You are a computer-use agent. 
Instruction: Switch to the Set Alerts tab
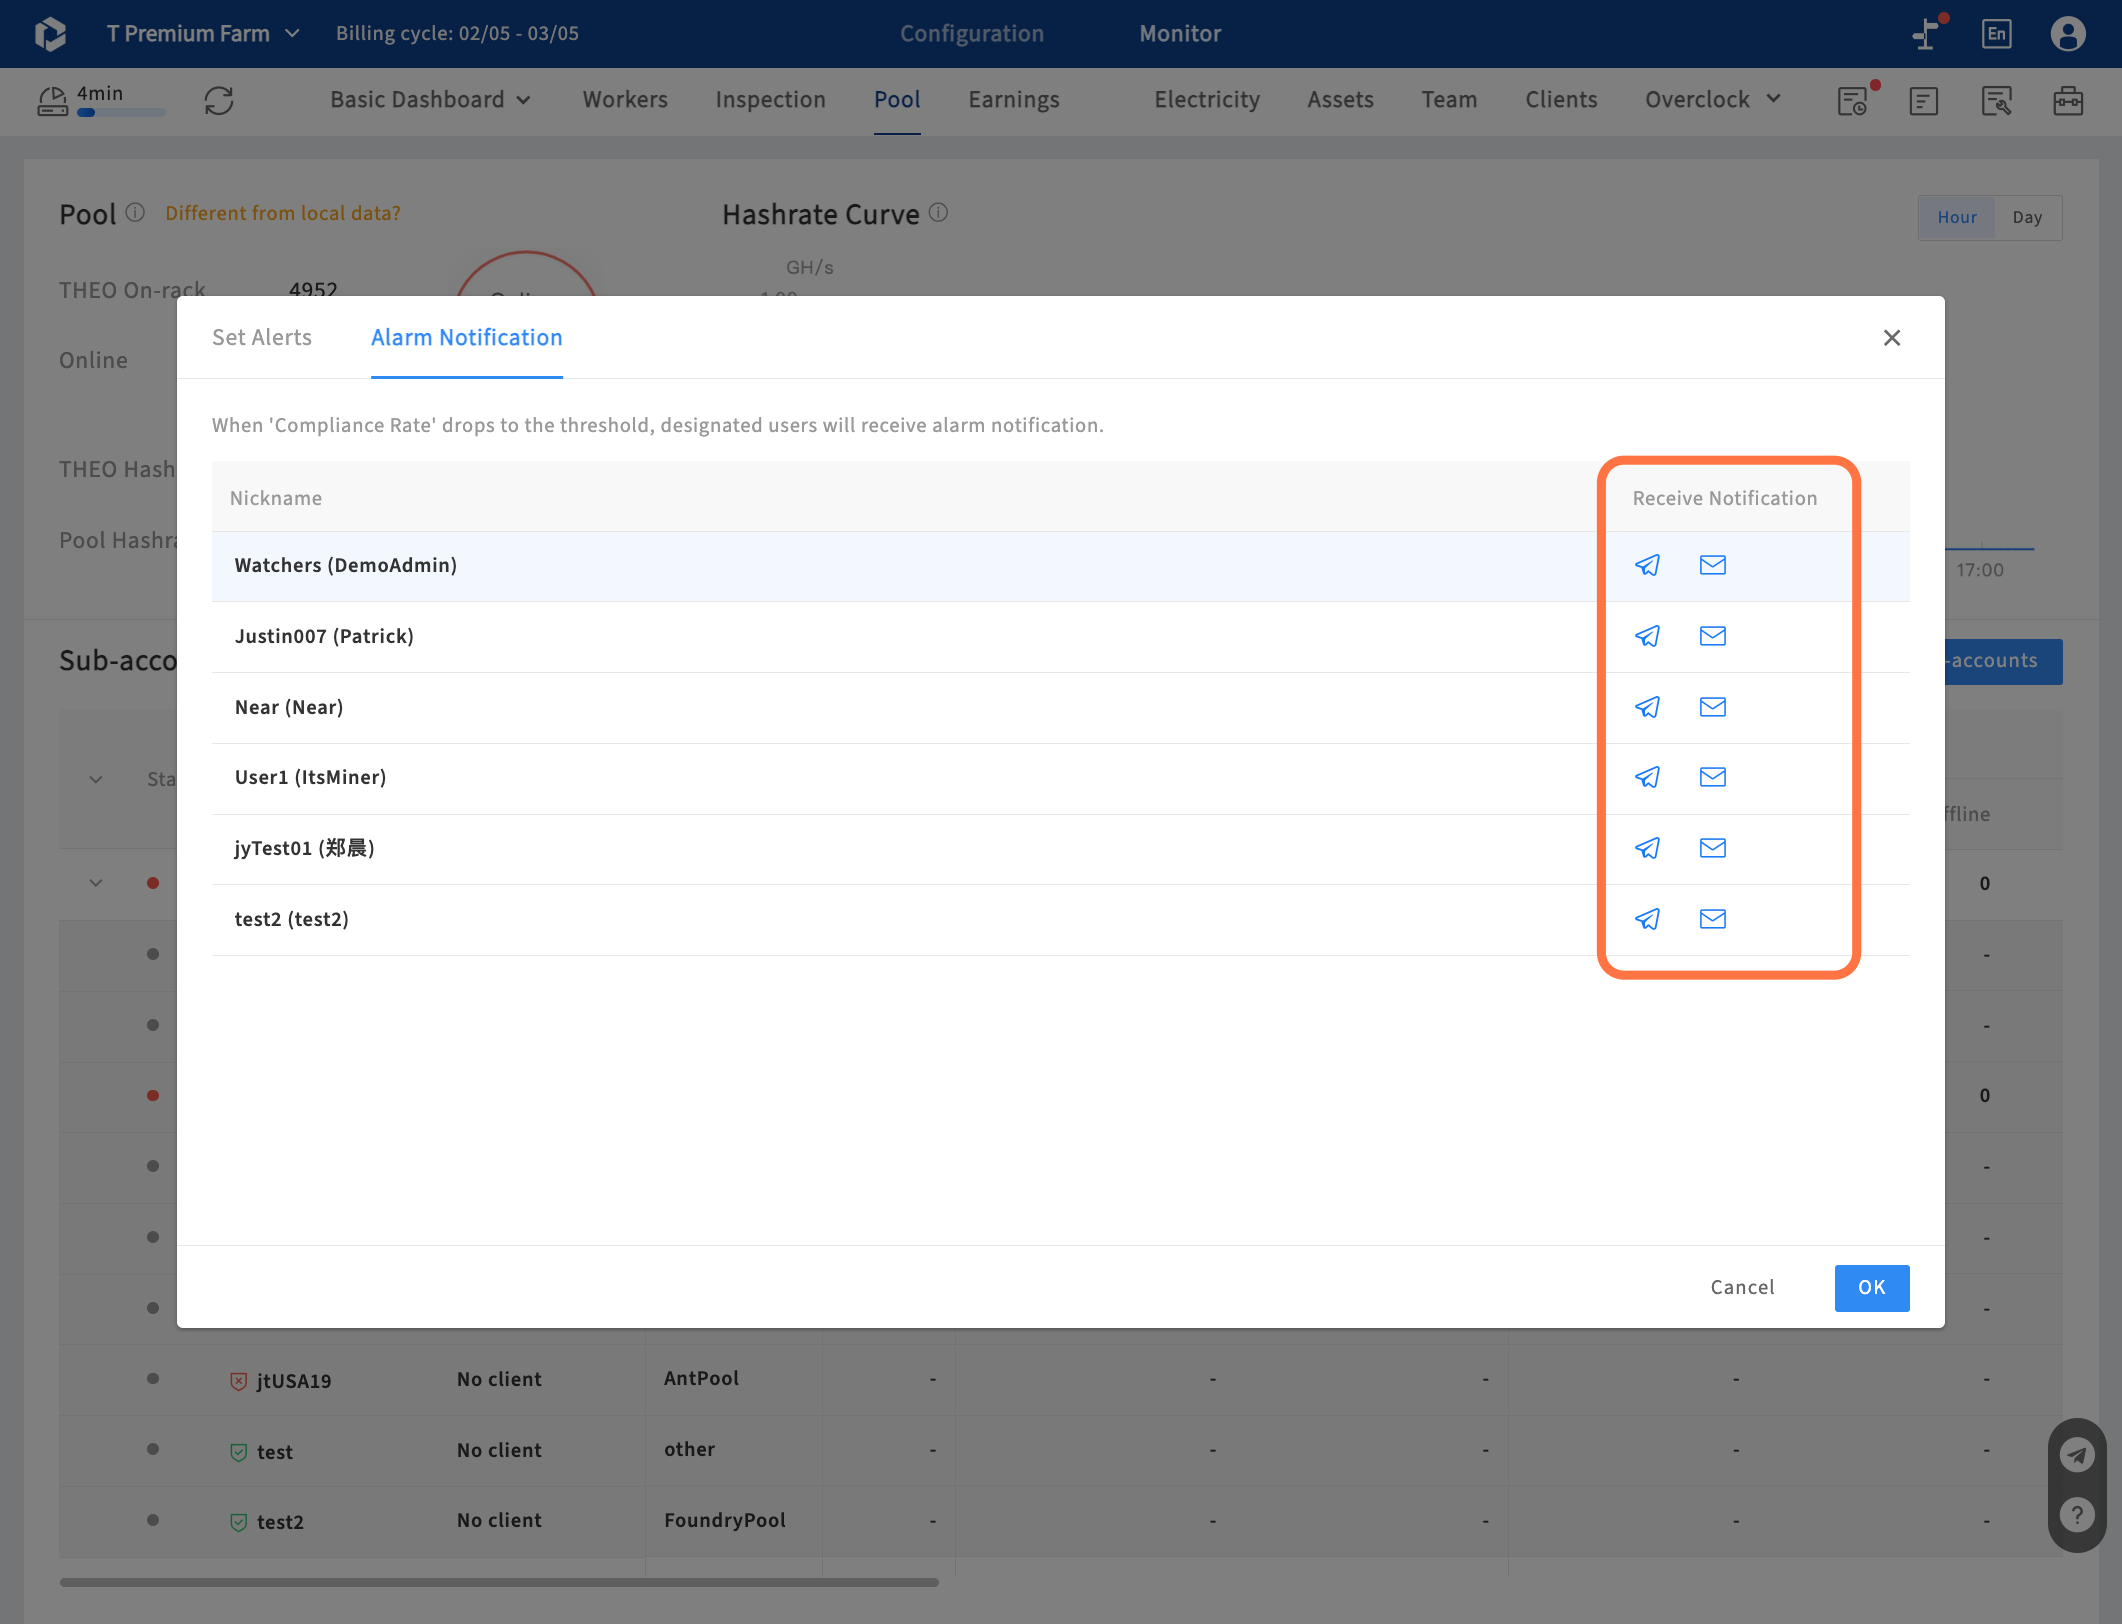coord(262,338)
